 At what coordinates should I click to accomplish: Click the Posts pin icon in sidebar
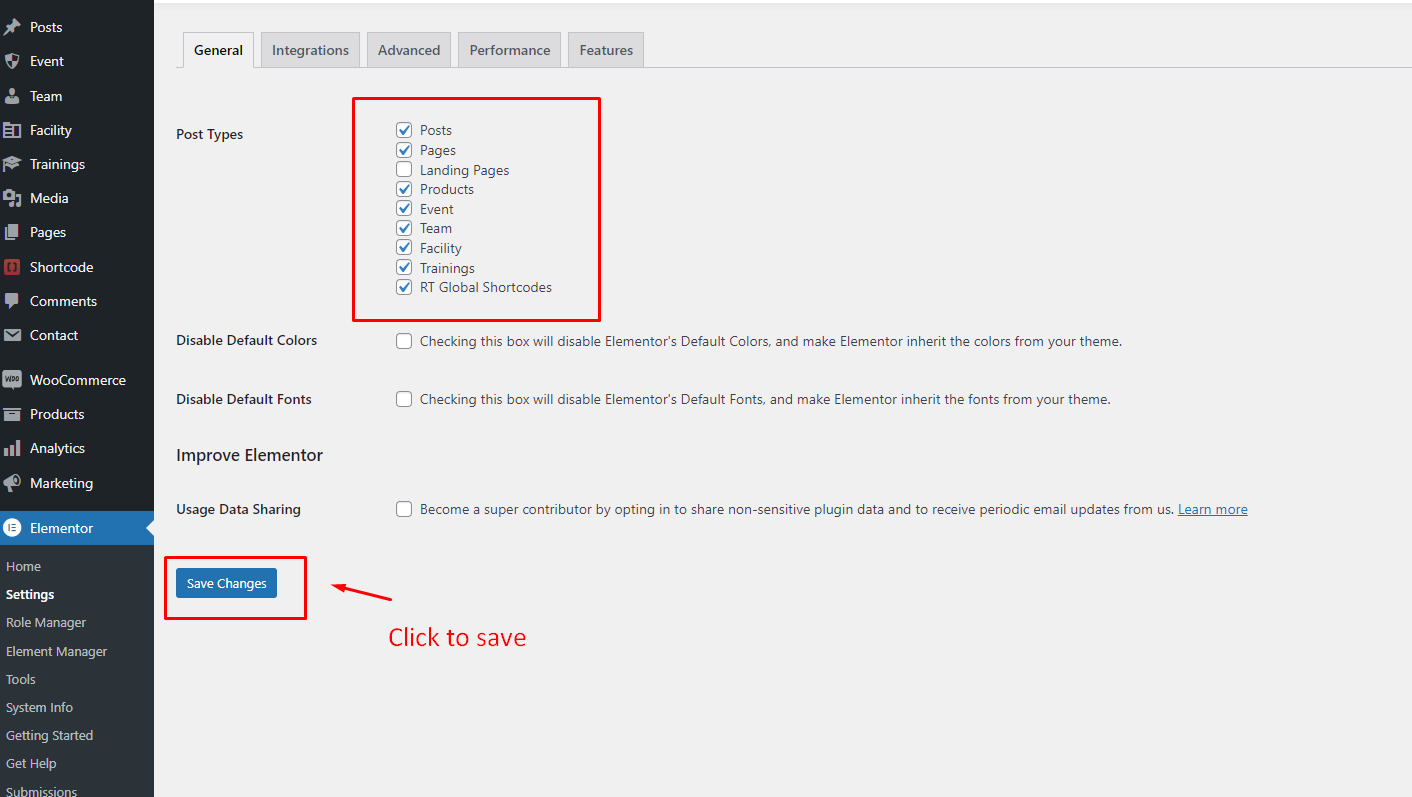pos(12,27)
